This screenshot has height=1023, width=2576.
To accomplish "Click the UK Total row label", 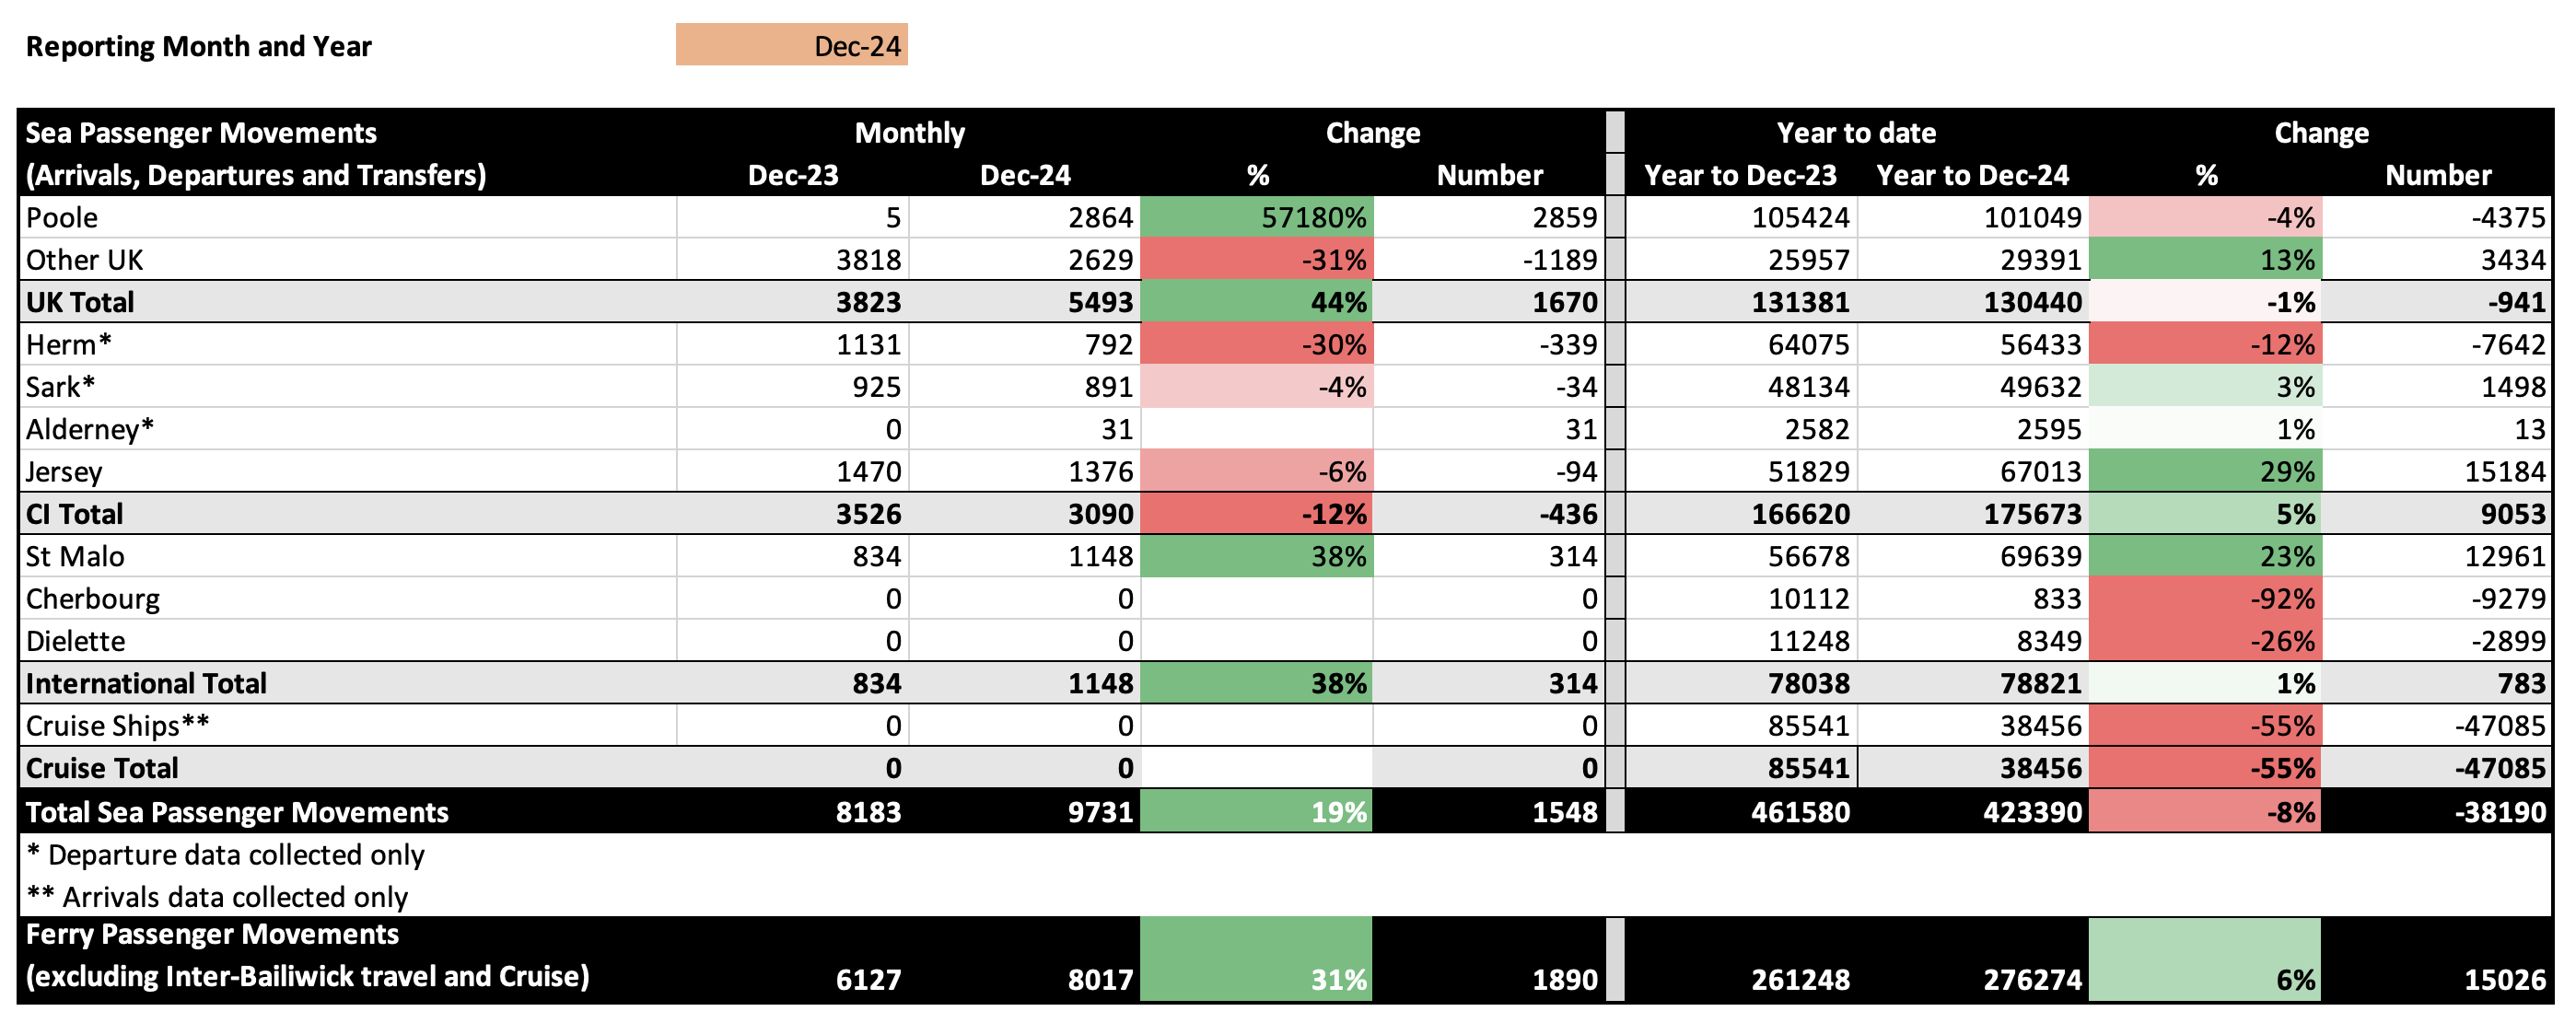I will pyautogui.click(x=80, y=302).
